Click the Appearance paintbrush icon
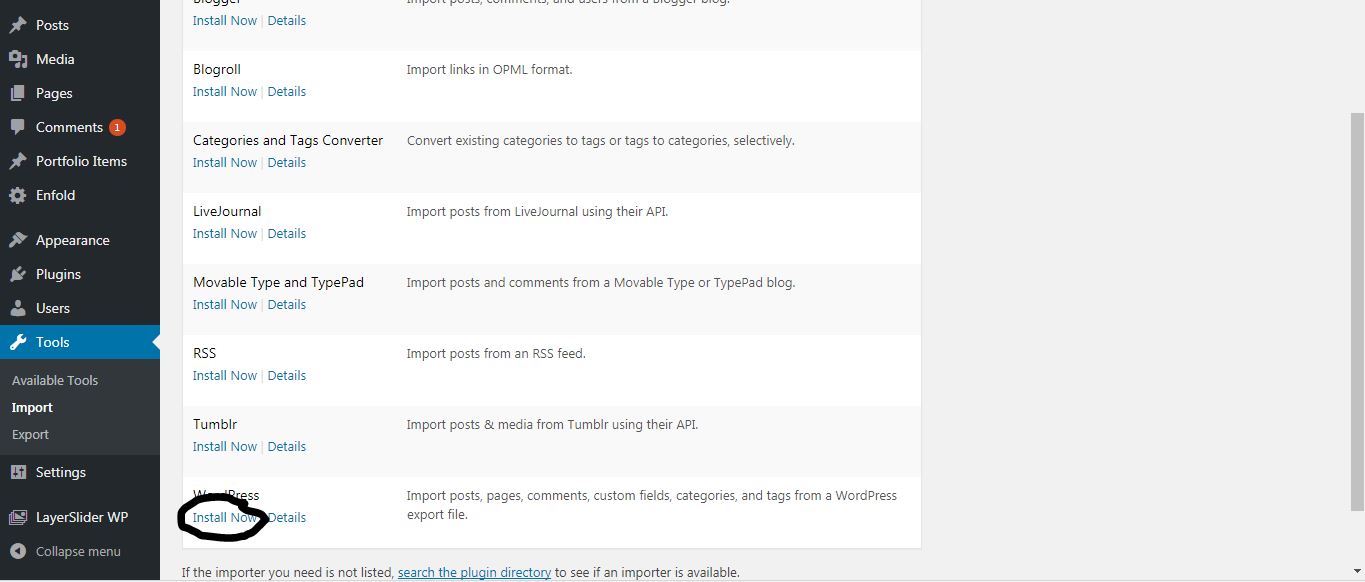 (18, 240)
